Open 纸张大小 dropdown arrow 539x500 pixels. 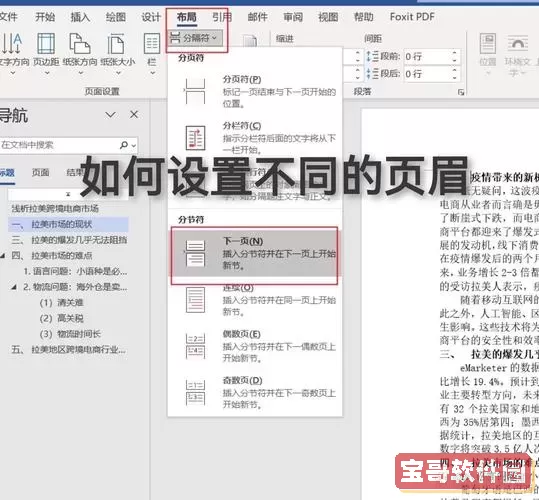[x=118, y=73]
